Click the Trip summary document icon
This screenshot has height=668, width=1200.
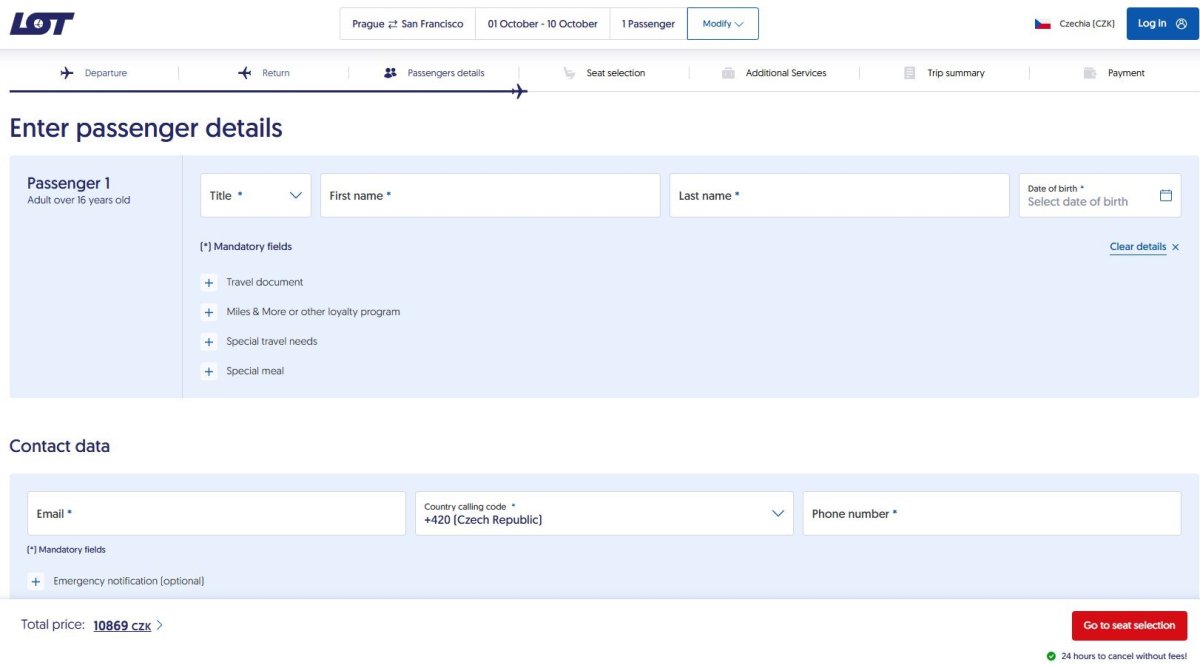click(909, 73)
